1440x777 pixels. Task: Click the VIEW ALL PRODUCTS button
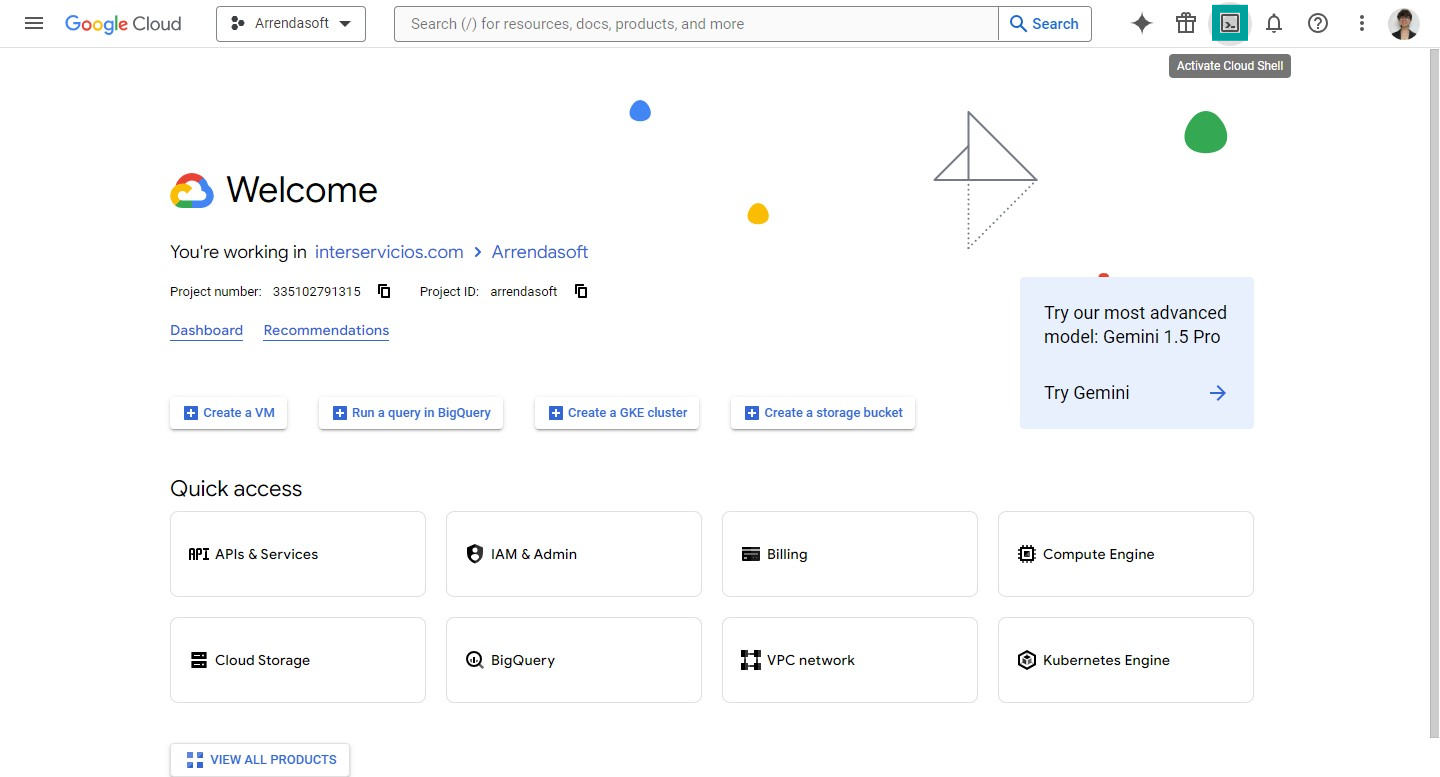point(260,760)
